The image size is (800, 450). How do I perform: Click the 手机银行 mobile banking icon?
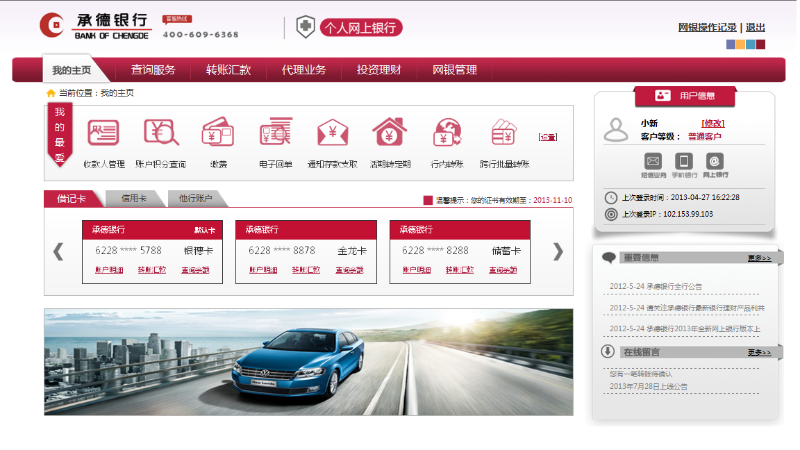click(684, 161)
